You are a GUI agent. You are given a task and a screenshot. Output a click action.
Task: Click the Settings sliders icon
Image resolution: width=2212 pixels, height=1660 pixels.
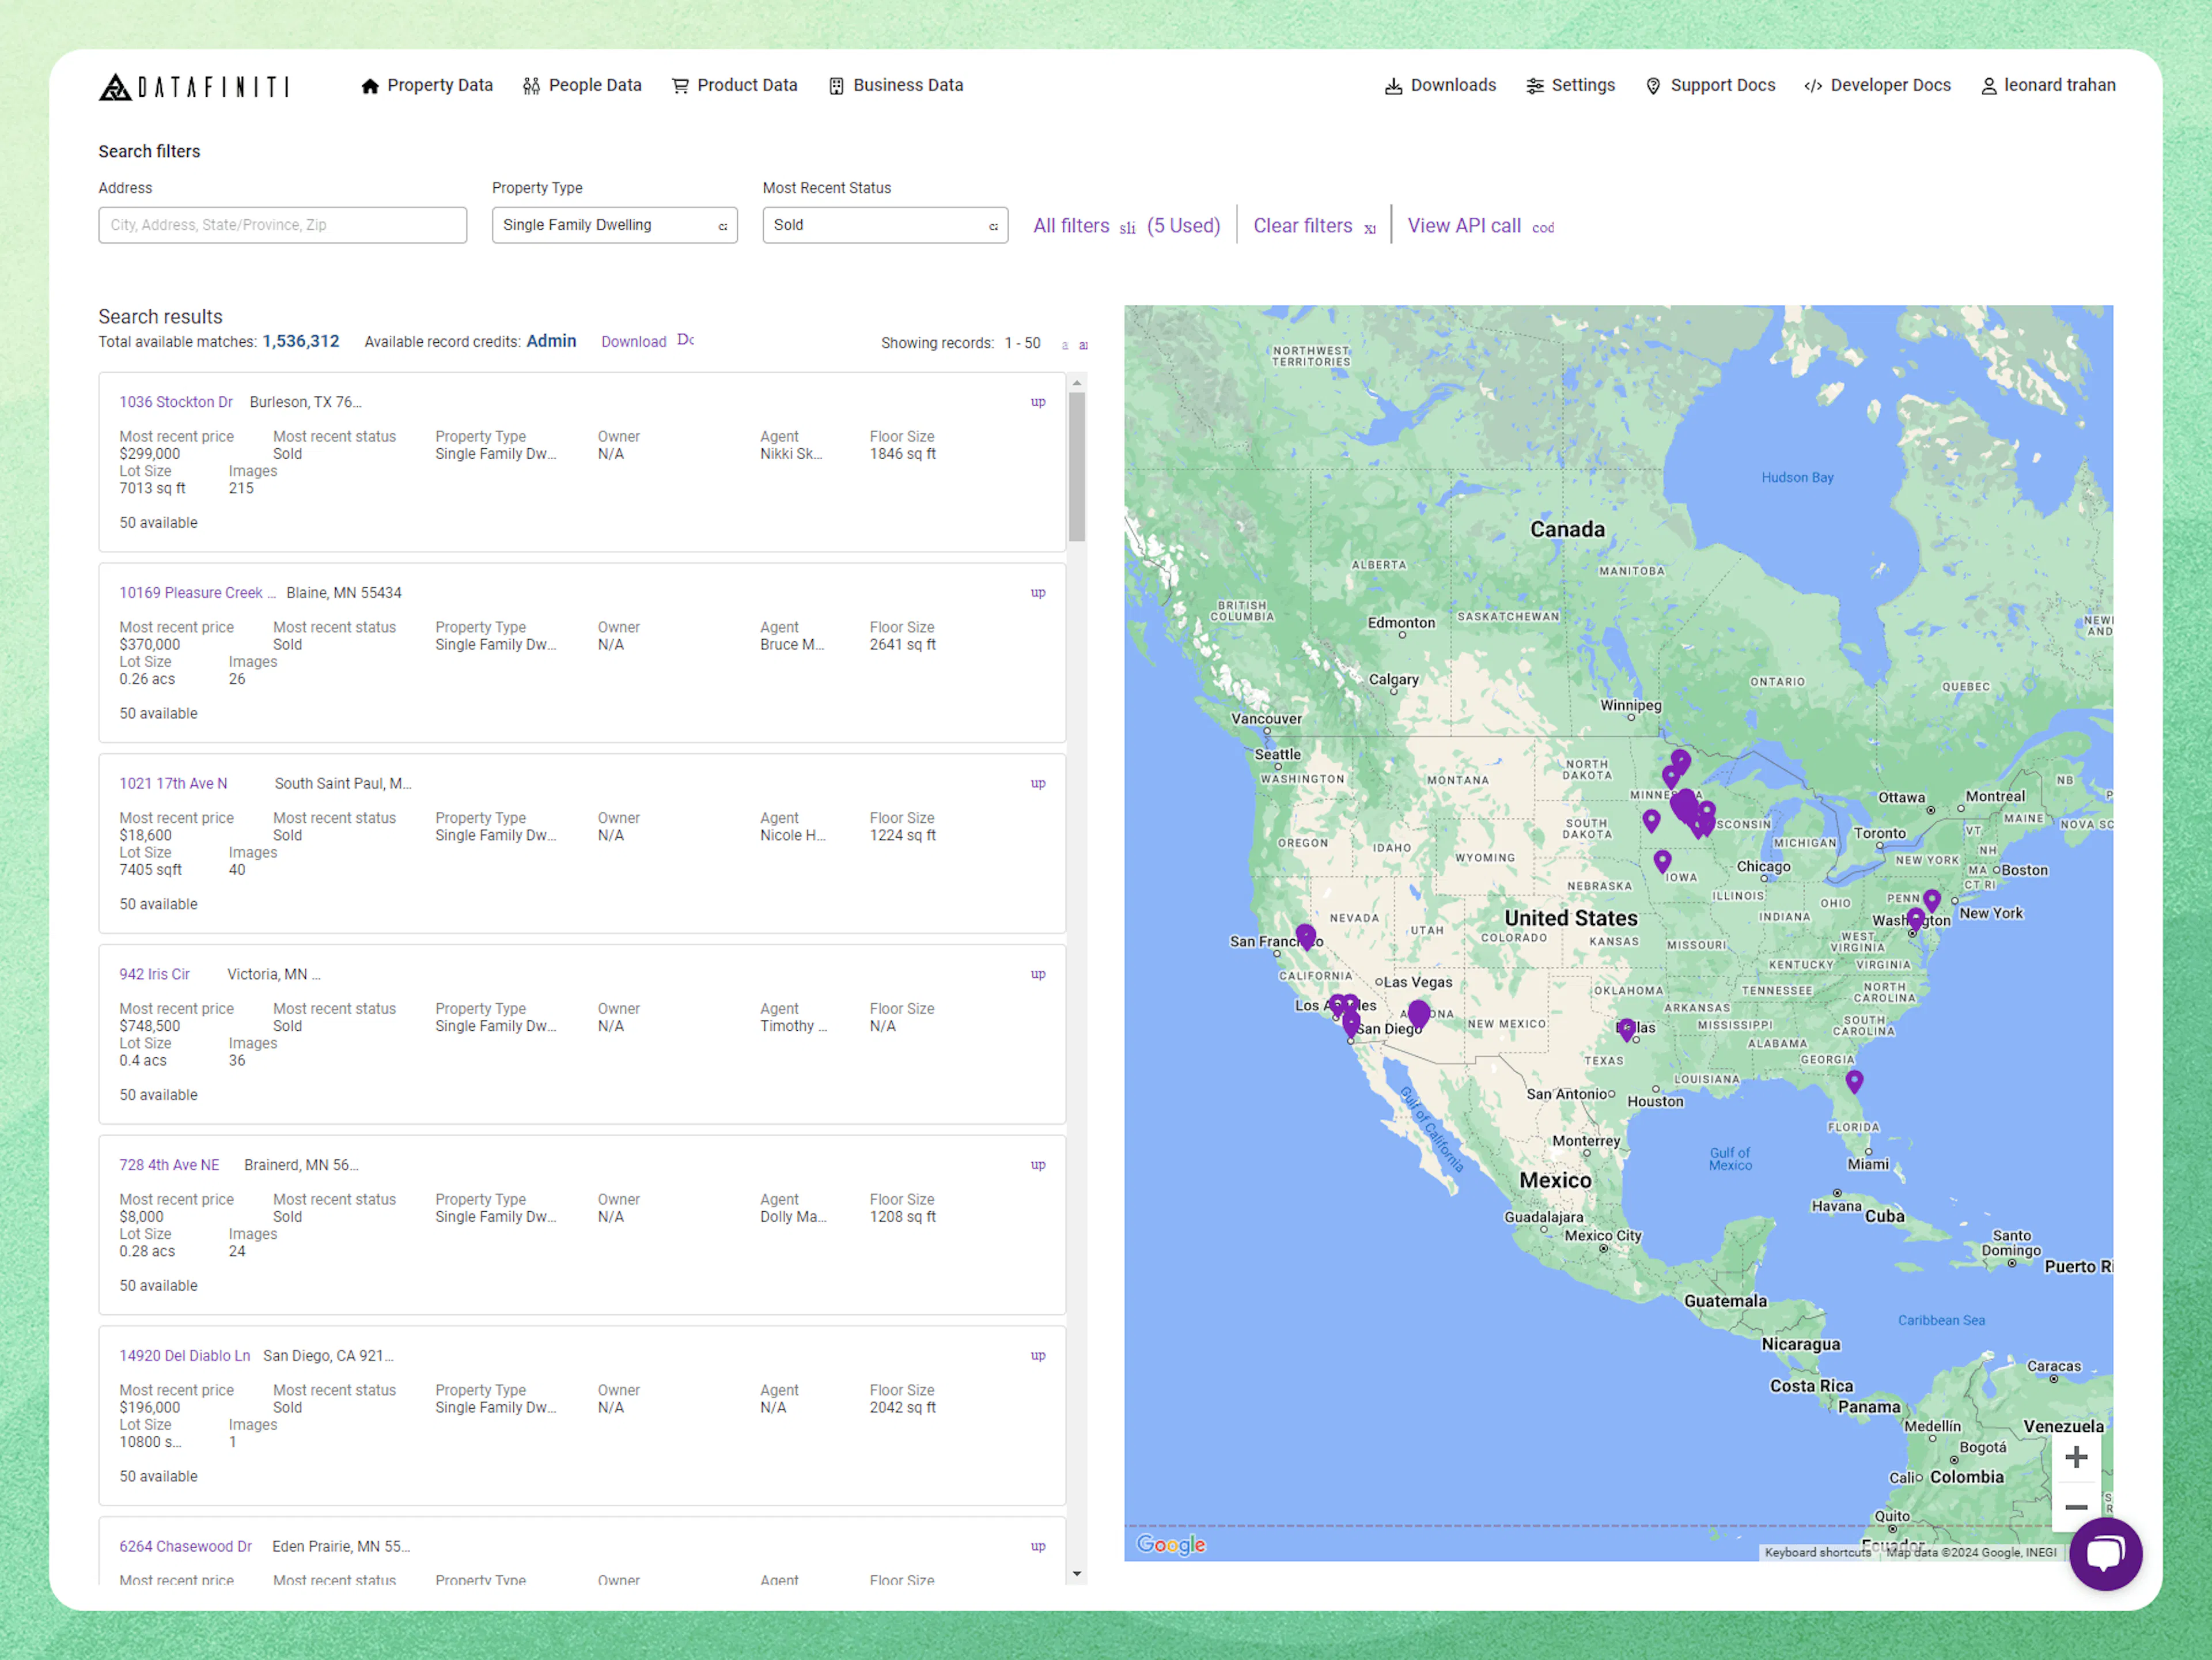(x=1536, y=86)
